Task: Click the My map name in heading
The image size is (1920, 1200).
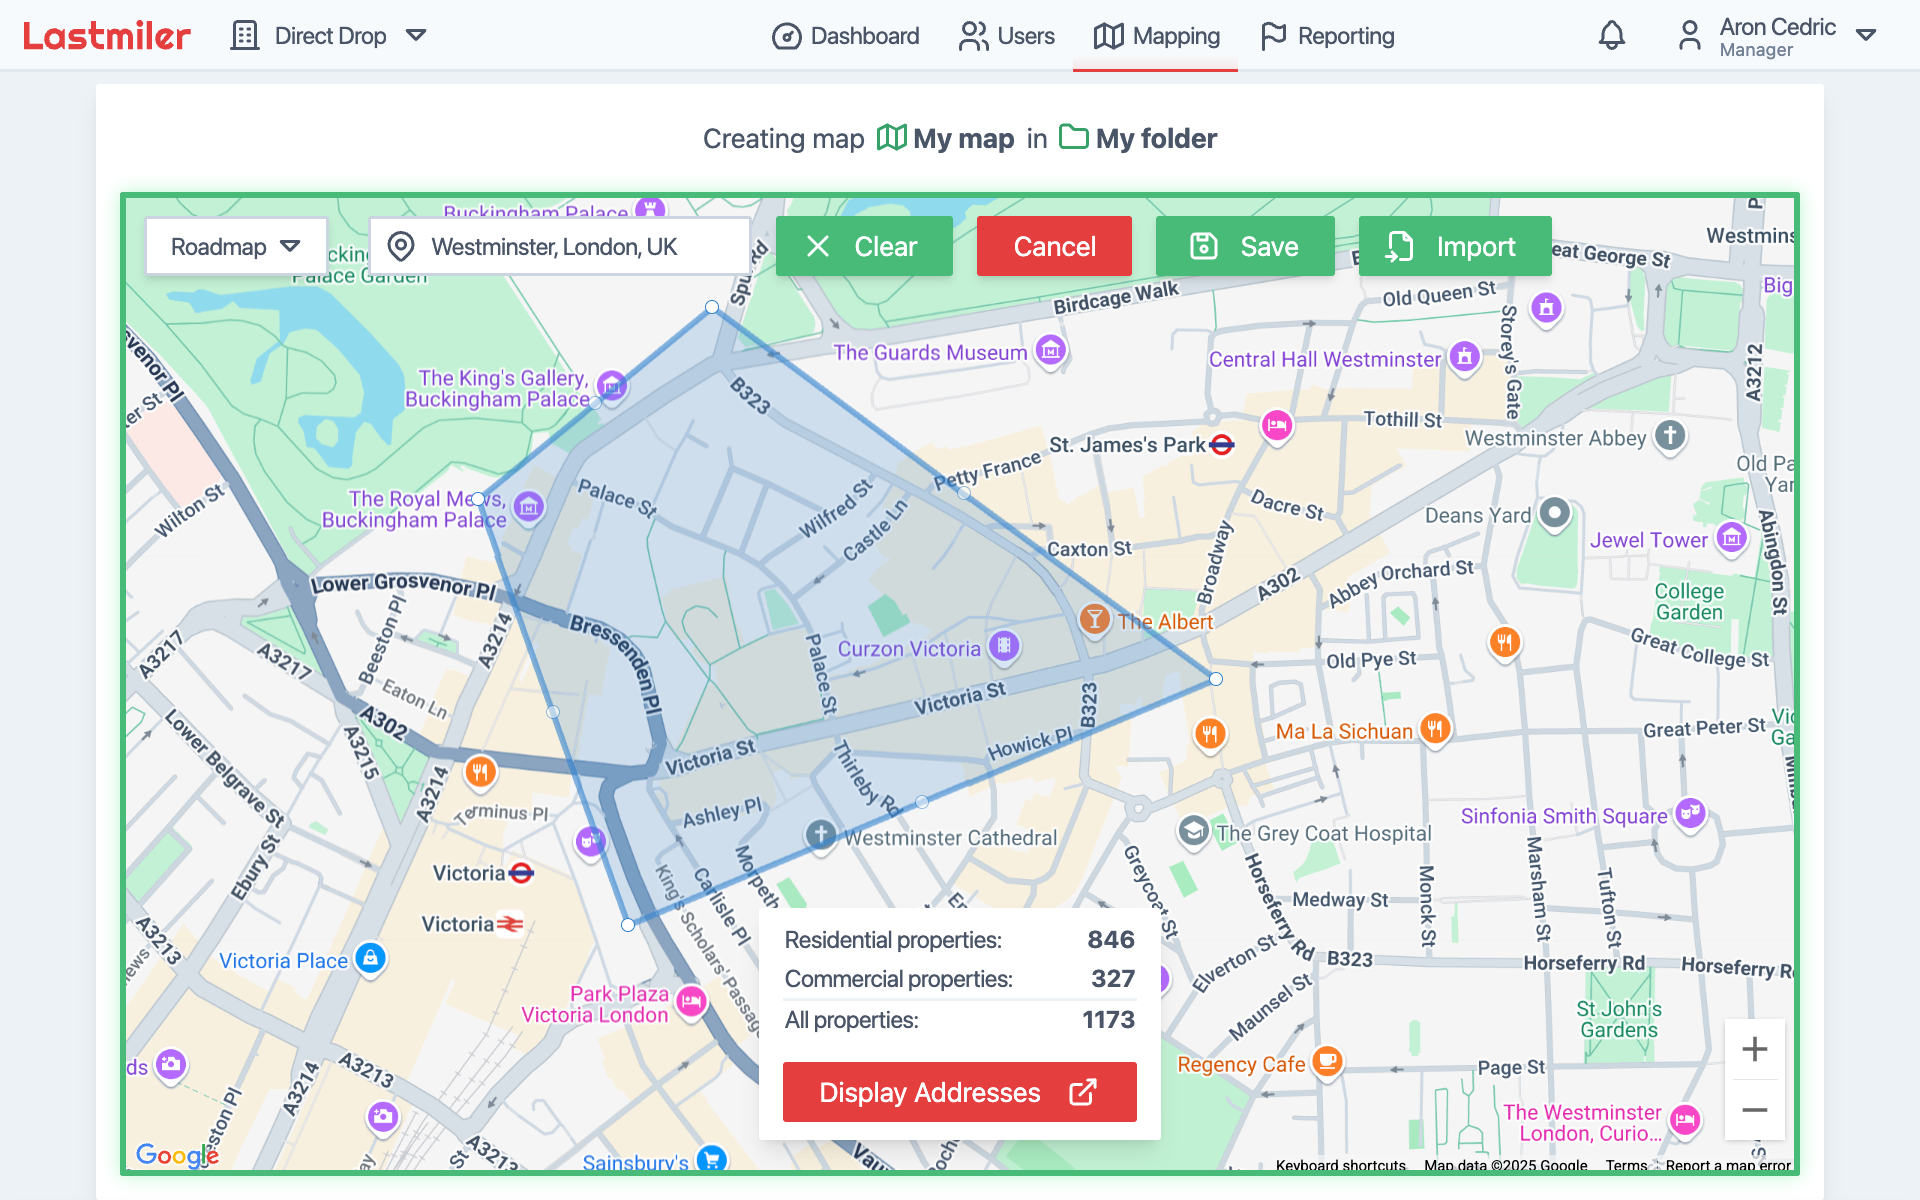Action: point(964,138)
